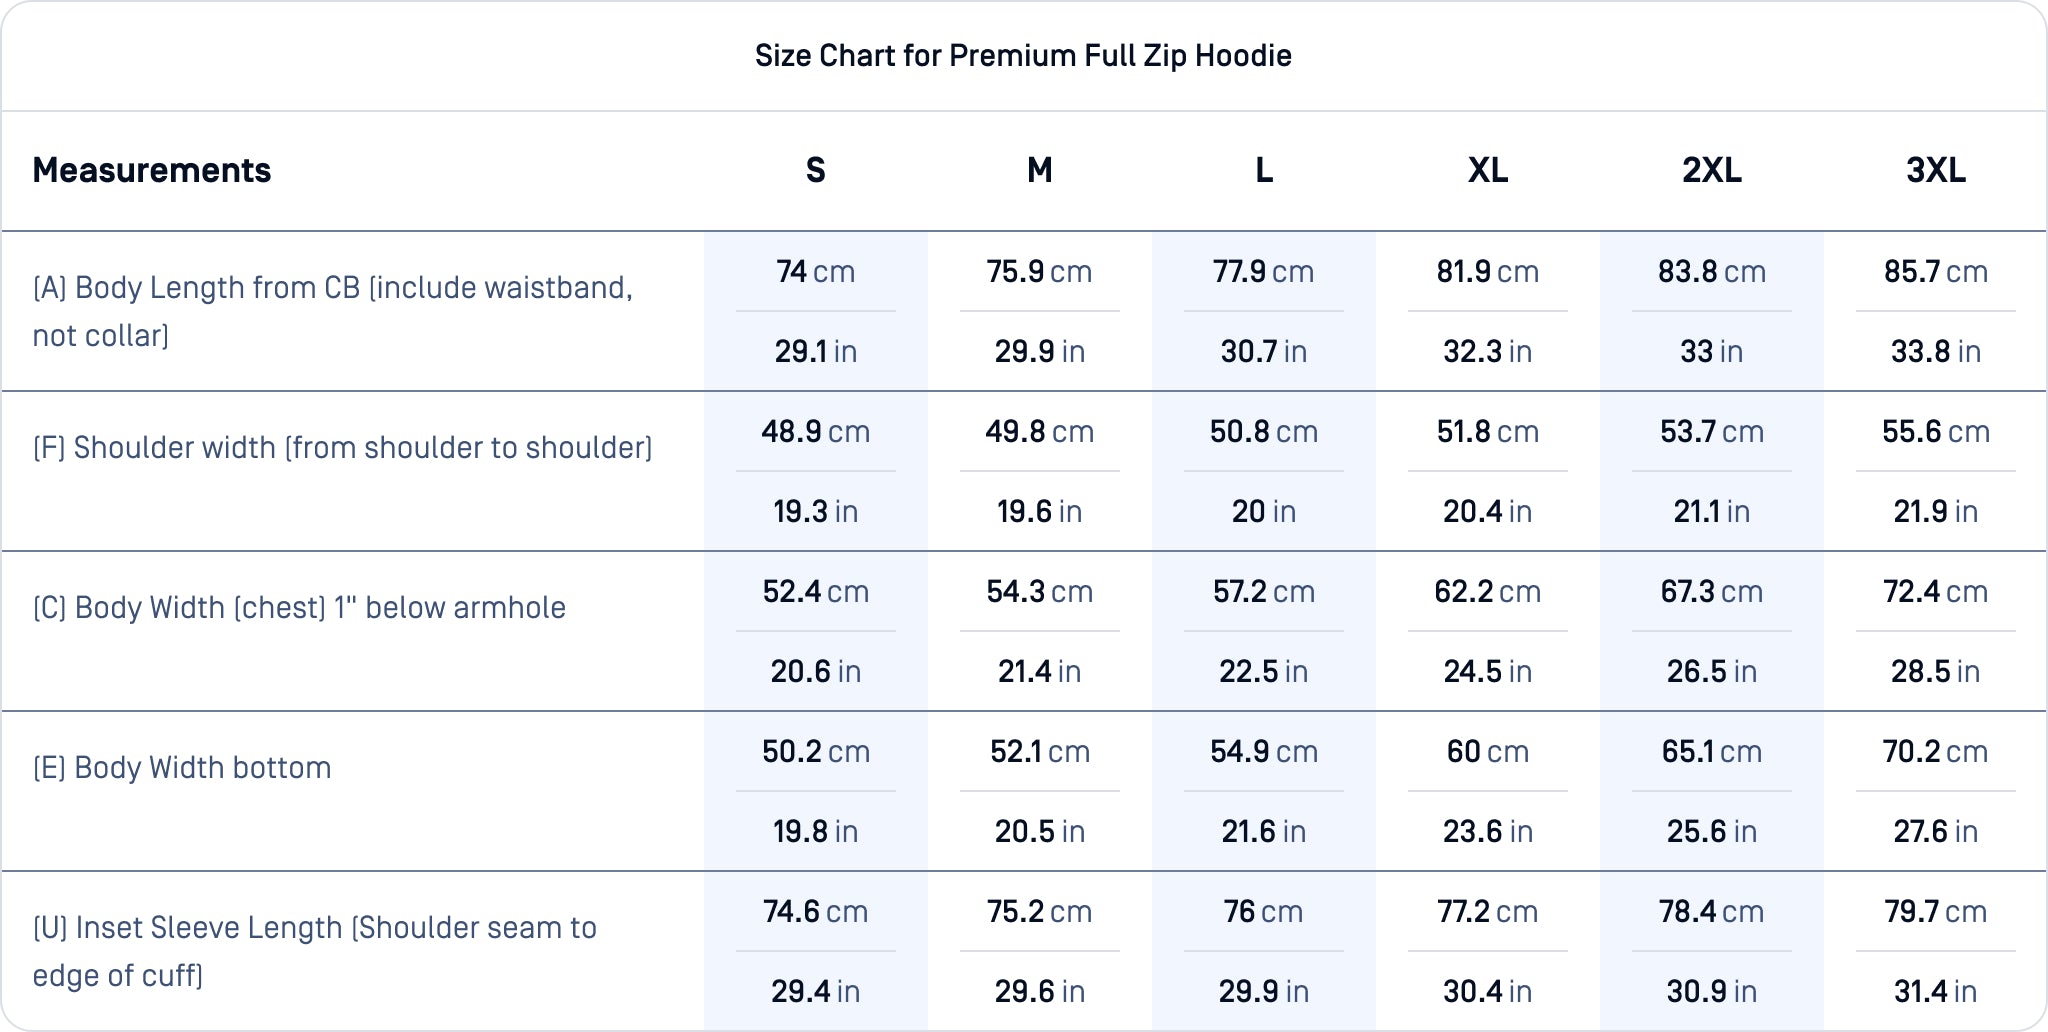Click the S size column header
Image resolution: width=2048 pixels, height=1032 pixels.
[x=815, y=171]
